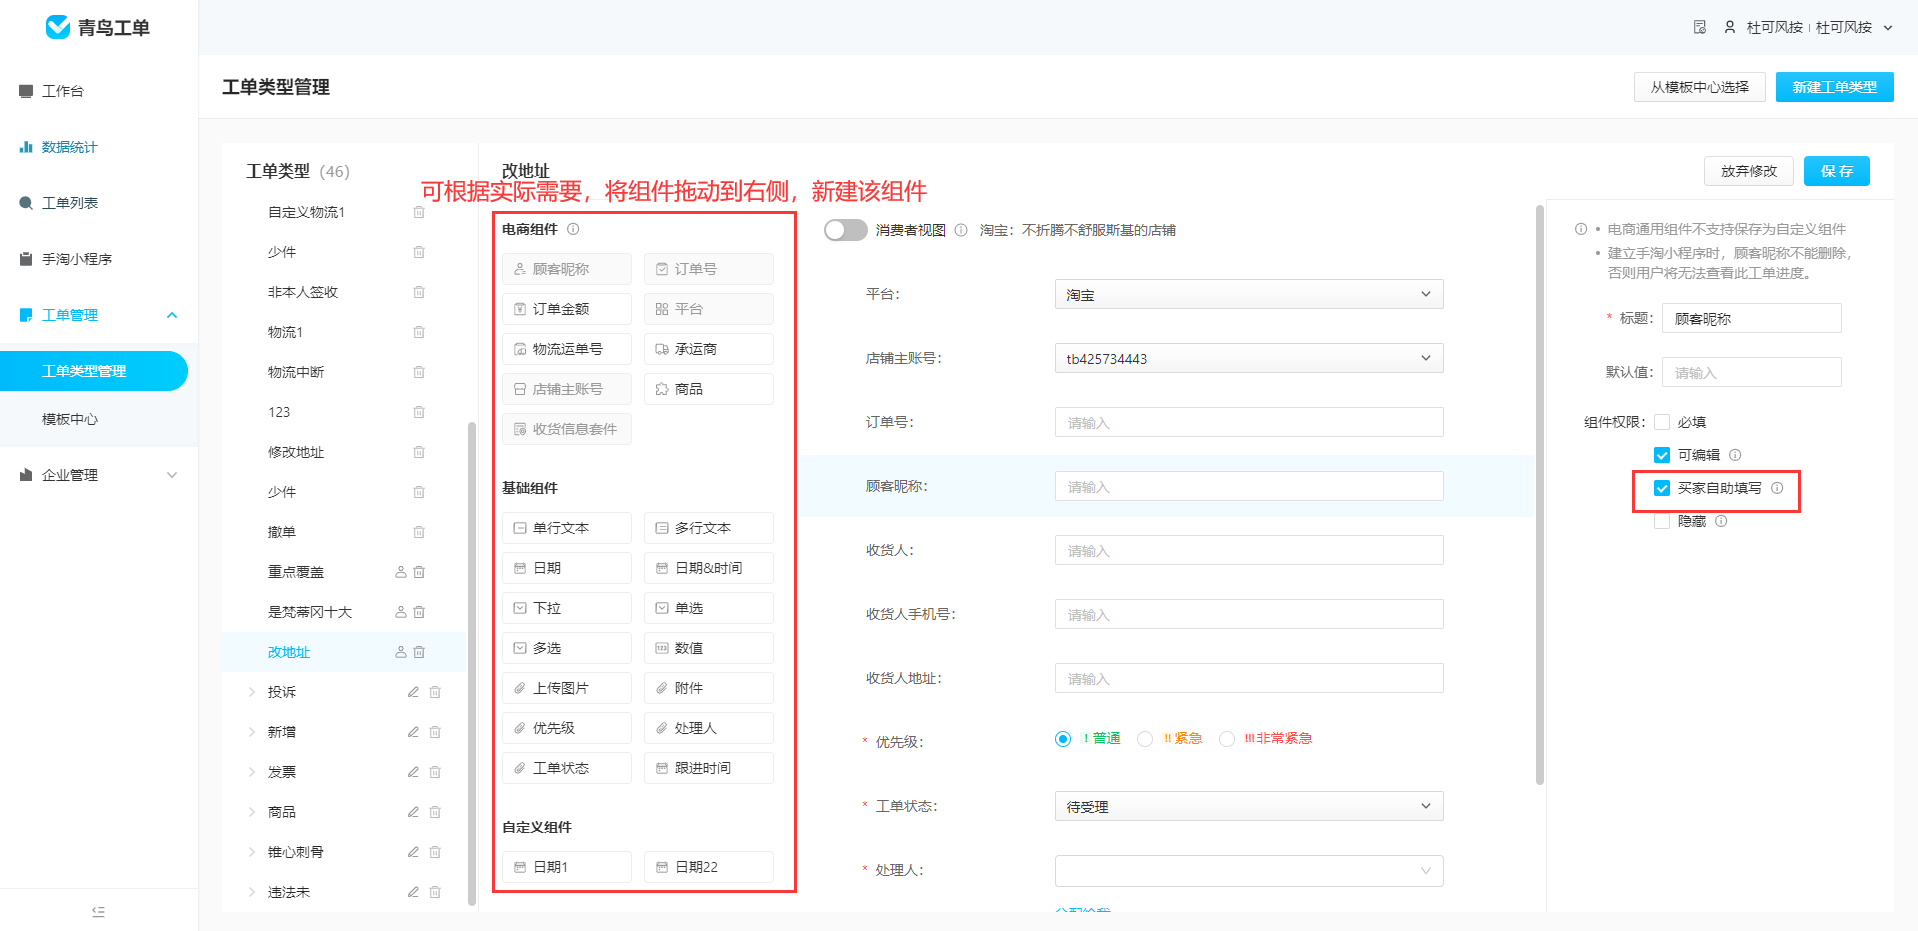Click trash icon for 非本人签收
1918x931 pixels.
(x=419, y=292)
